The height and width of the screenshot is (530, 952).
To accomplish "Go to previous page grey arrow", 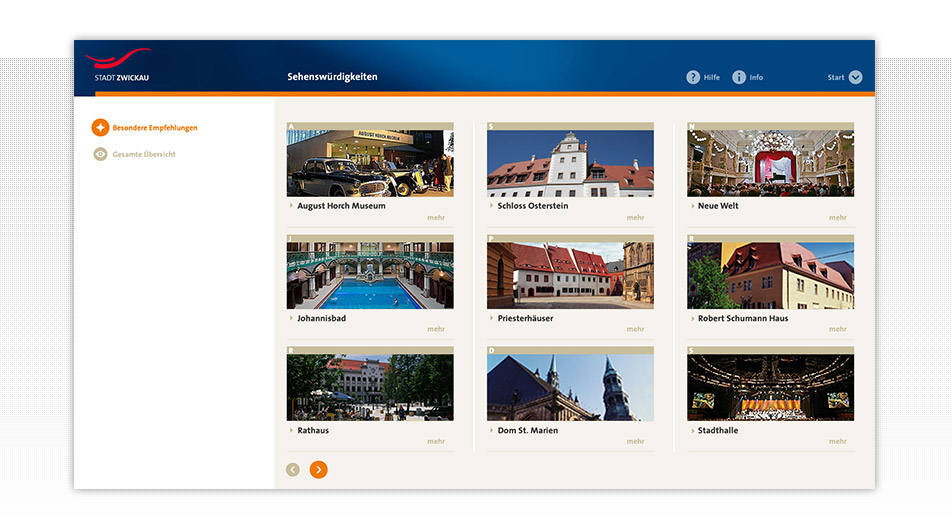I will click(x=292, y=469).
